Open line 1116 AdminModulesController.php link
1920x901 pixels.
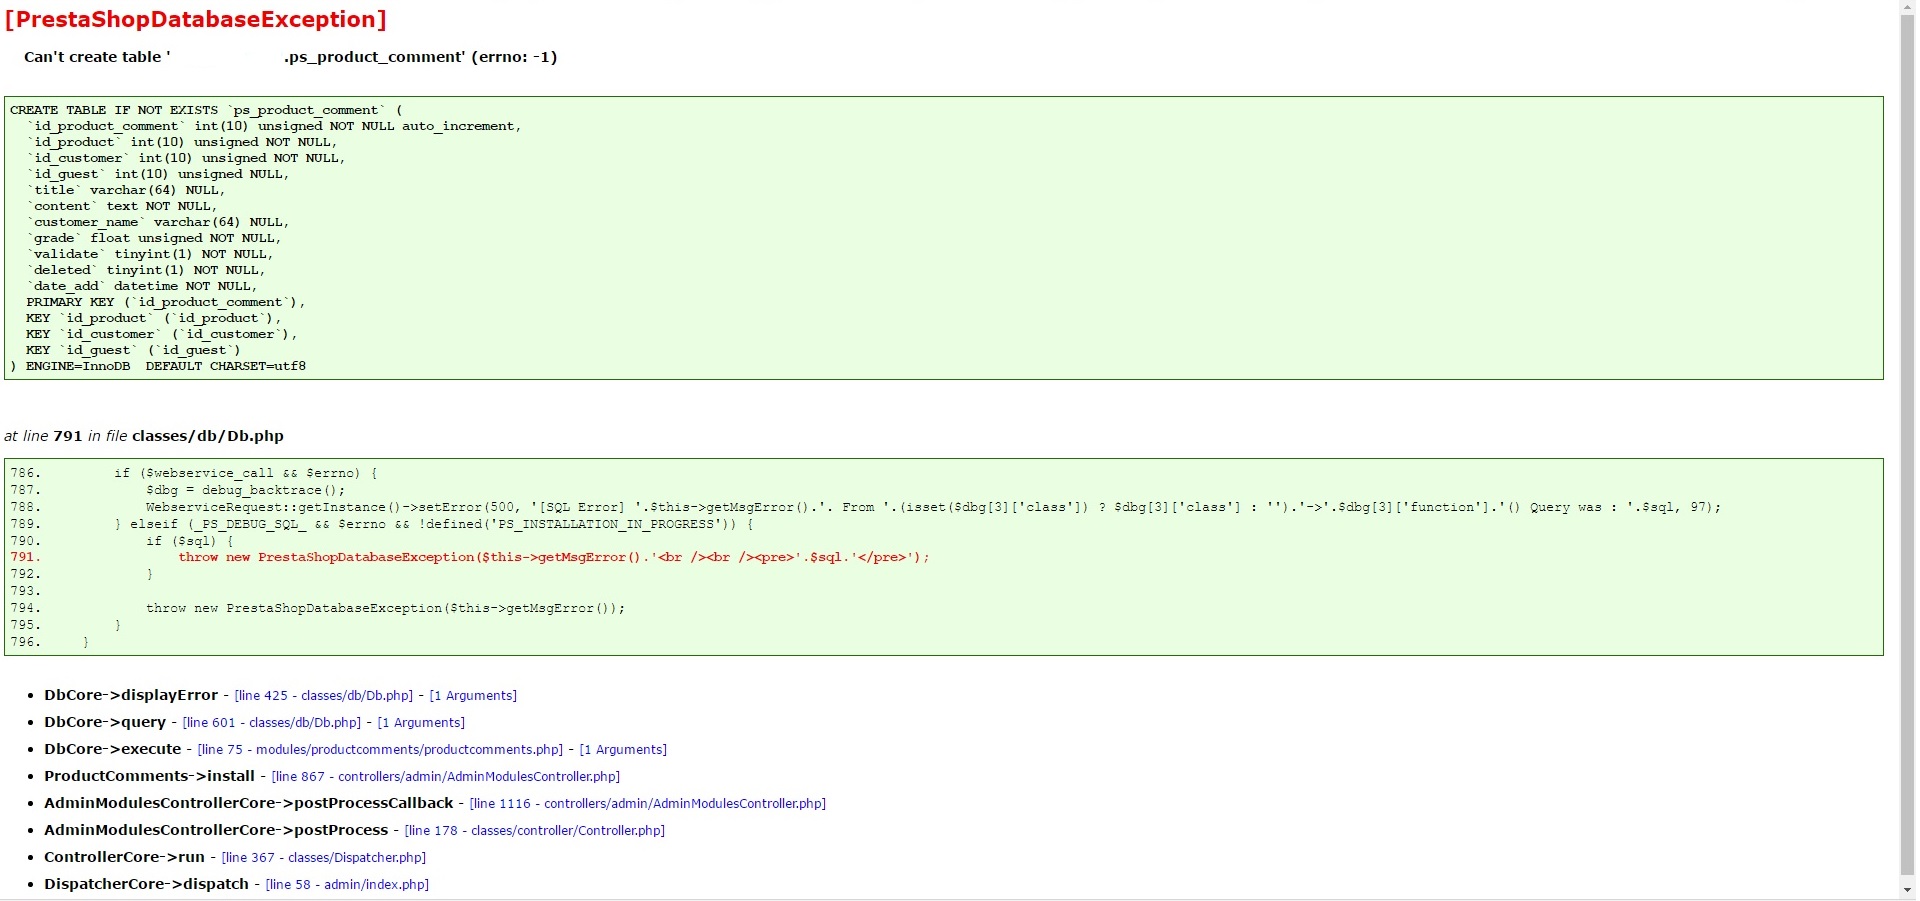click(x=648, y=804)
